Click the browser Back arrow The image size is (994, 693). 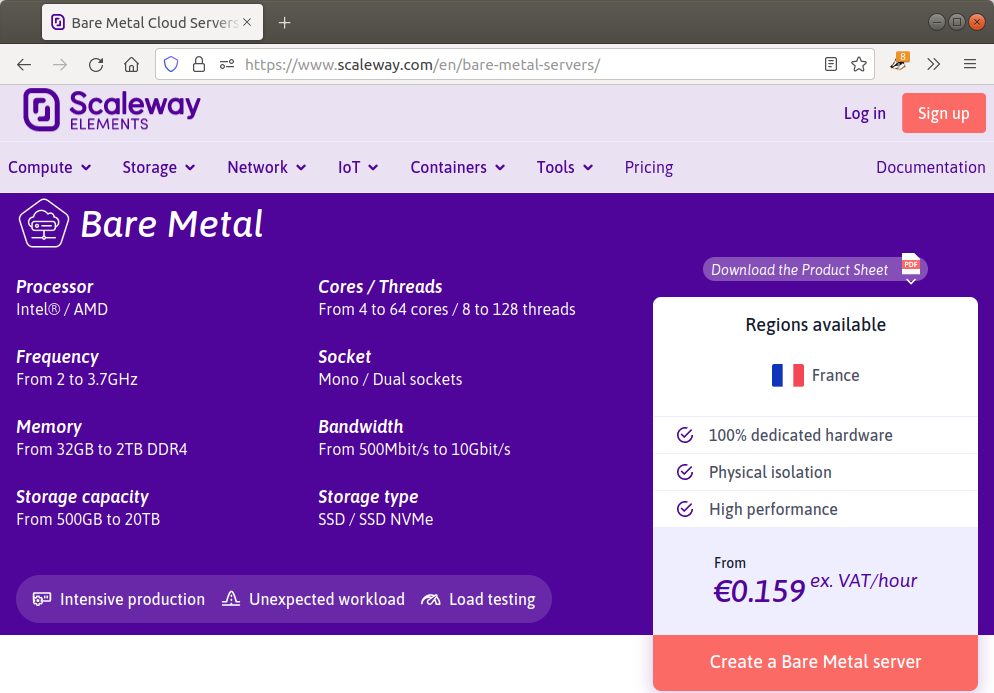coord(24,65)
